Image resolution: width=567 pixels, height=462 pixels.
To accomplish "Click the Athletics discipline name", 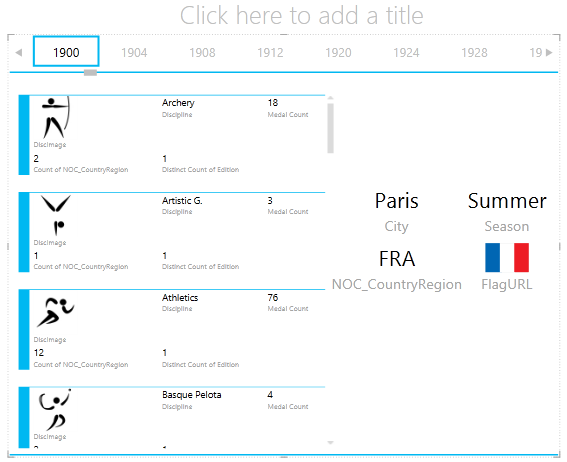I will [180, 298].
